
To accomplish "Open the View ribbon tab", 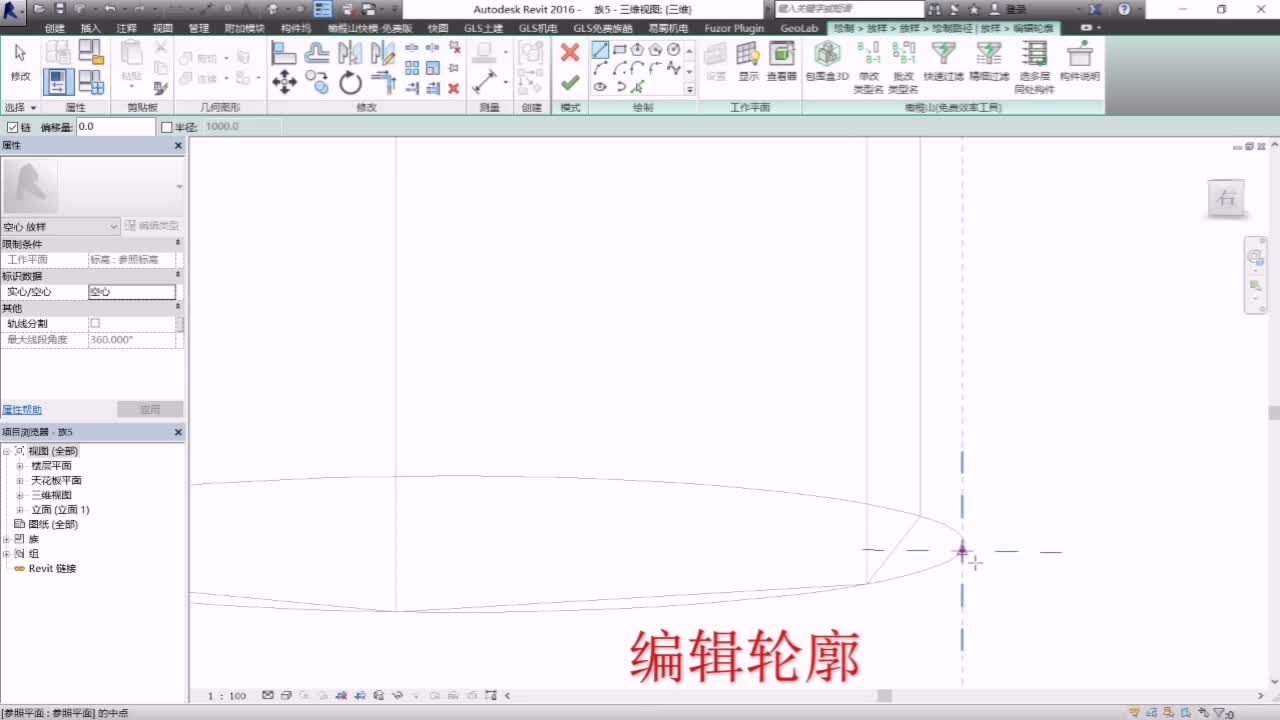I will (x=163, y=28).
